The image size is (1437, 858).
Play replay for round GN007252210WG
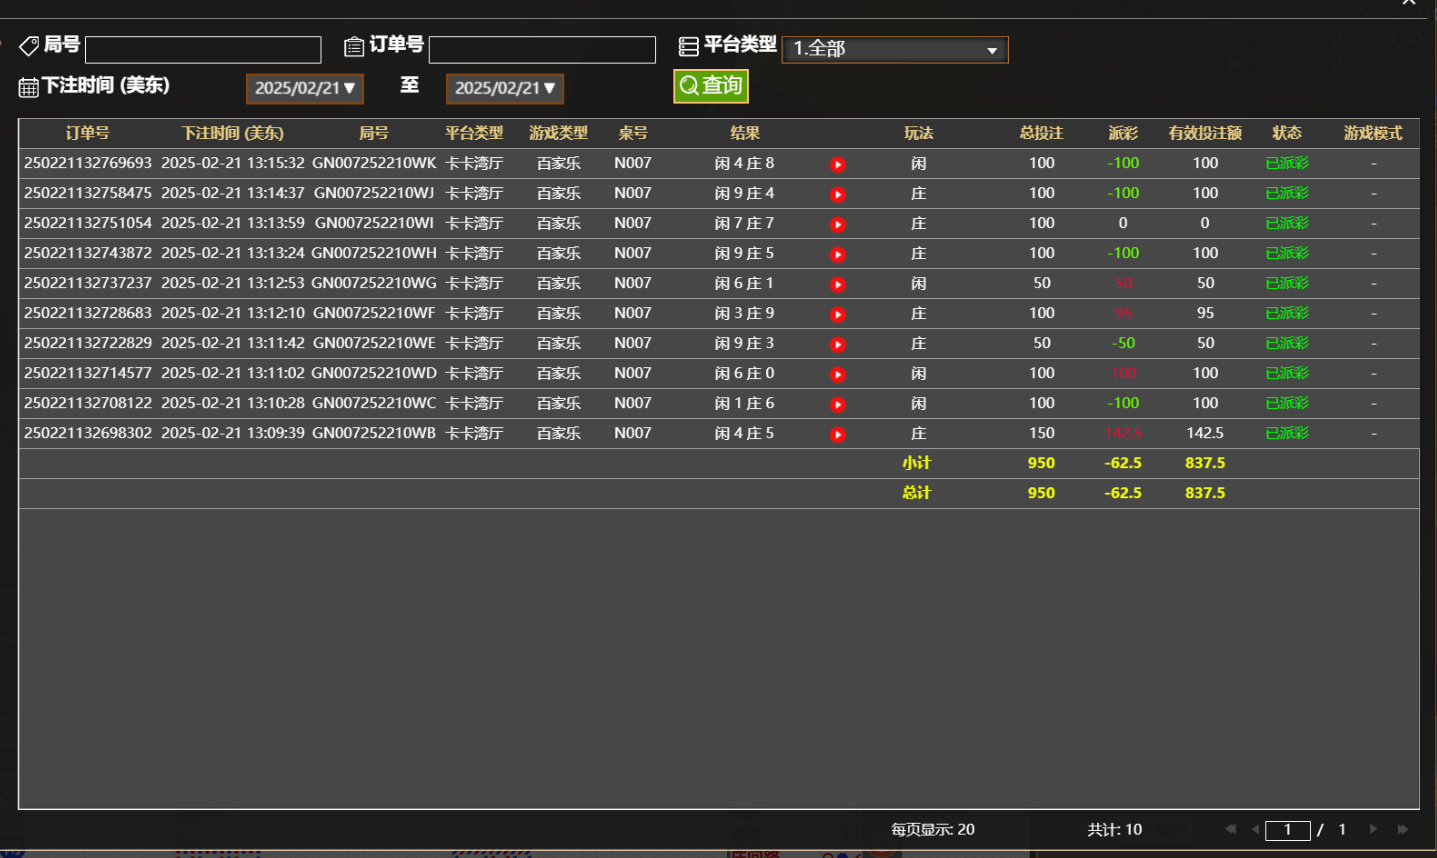(838, 284)
